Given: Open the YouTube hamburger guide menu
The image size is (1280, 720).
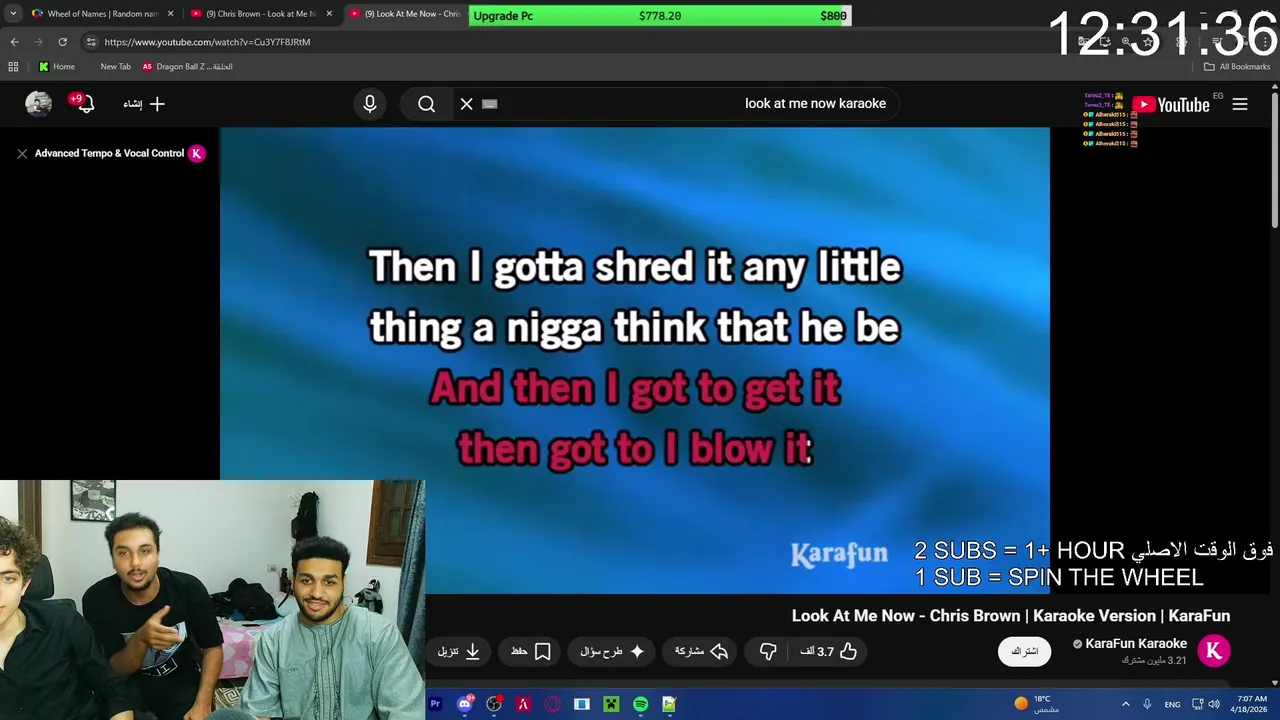Looking at the screenshot, I should click(1240, 104).
